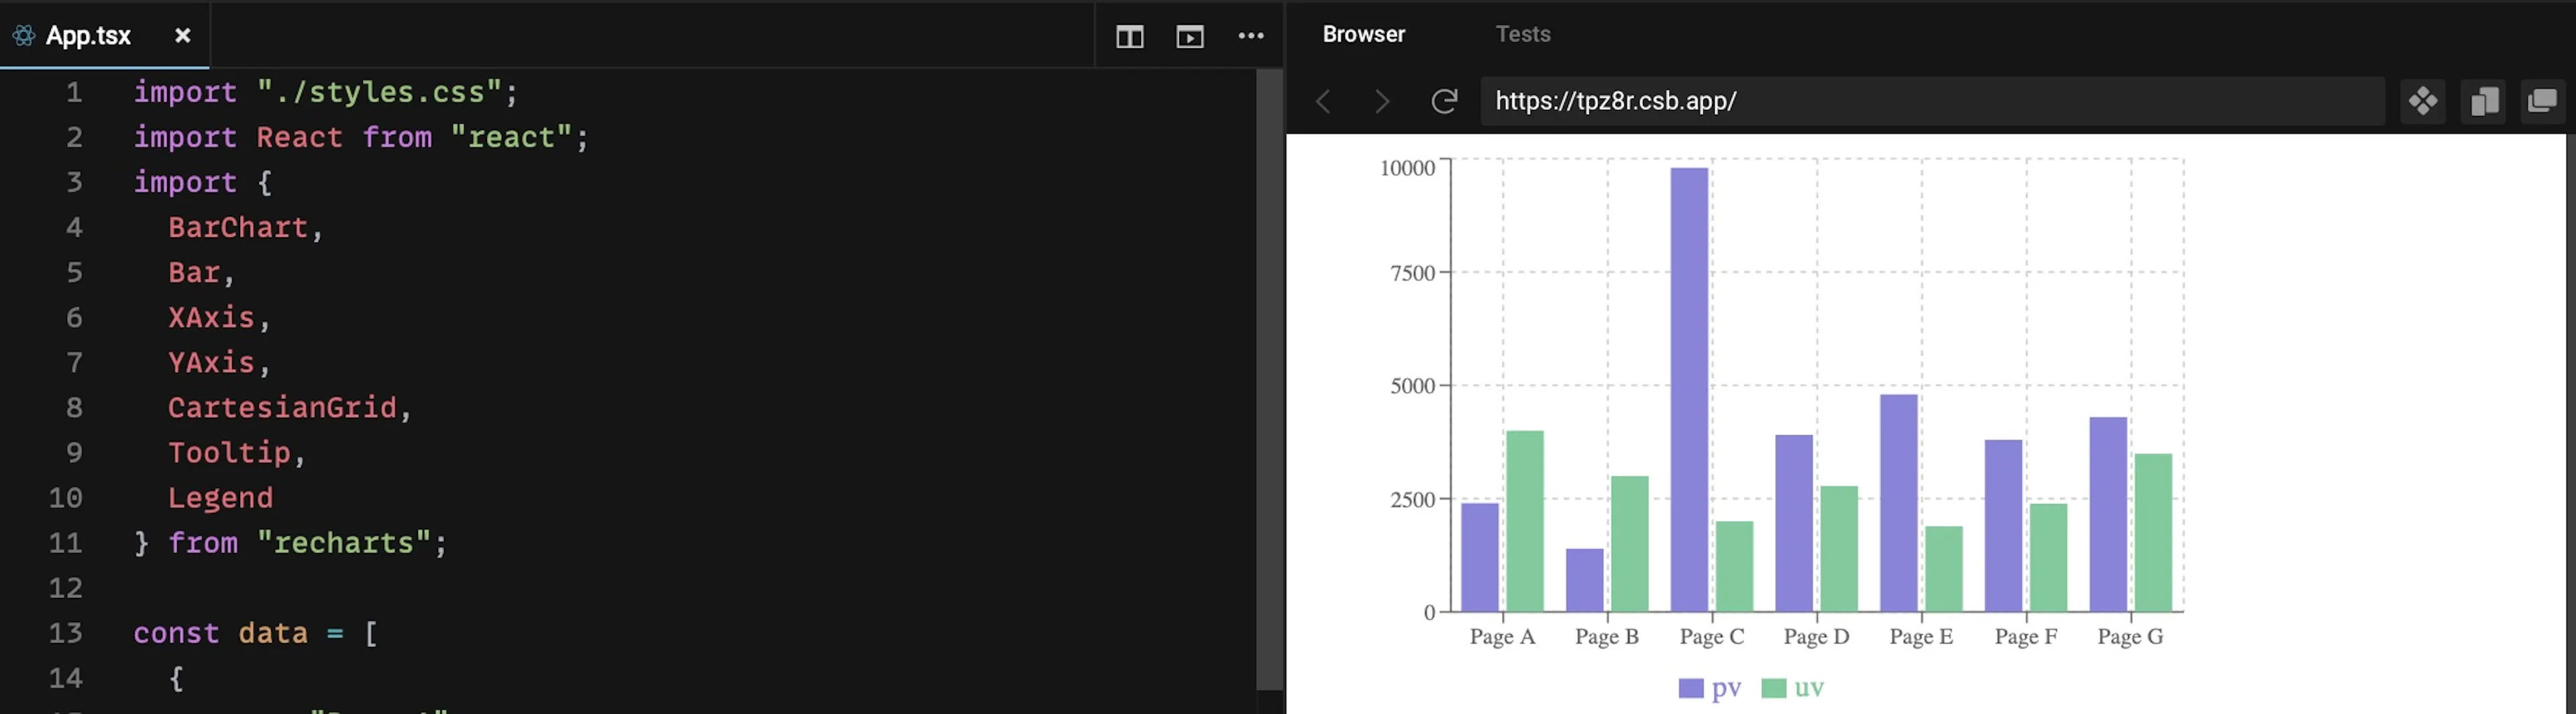
Task: Click the preview URL address field
Action: (x=1932, y=101)
